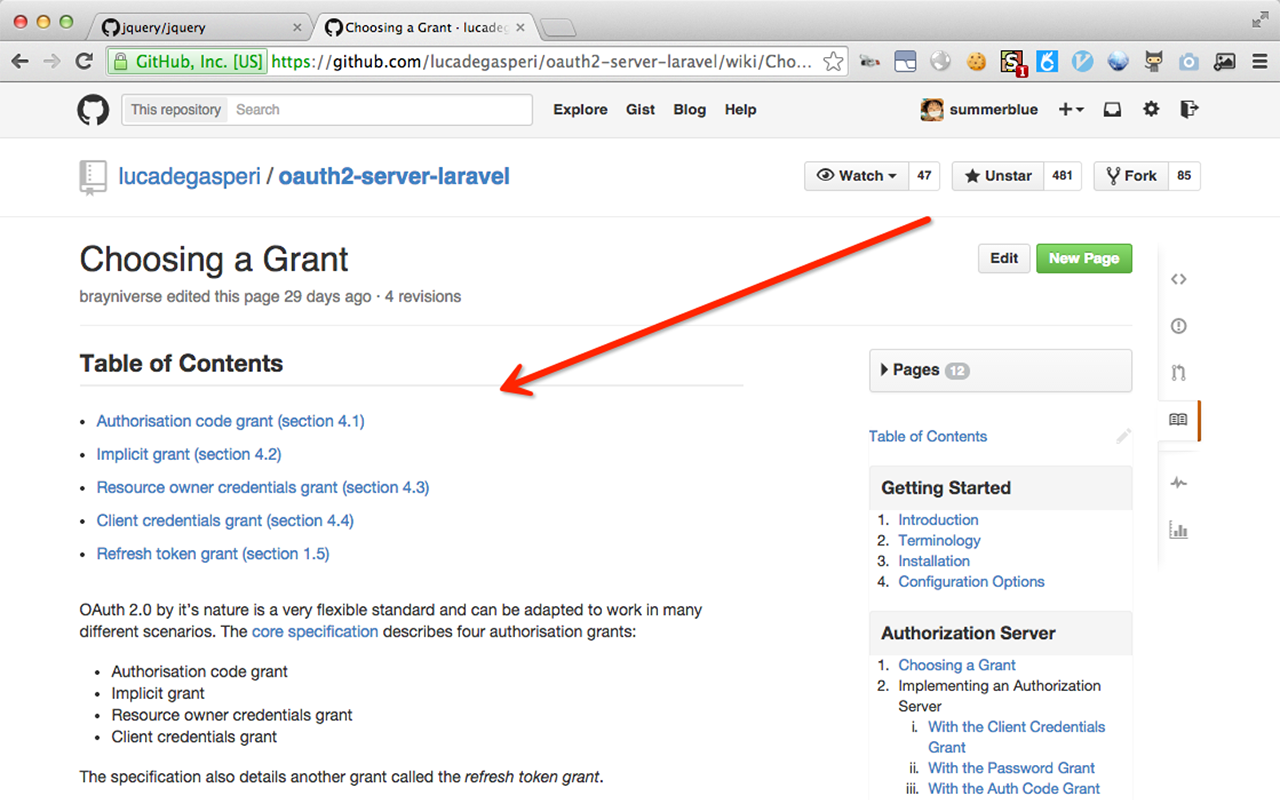Open Help in the header

coord(740,110)
